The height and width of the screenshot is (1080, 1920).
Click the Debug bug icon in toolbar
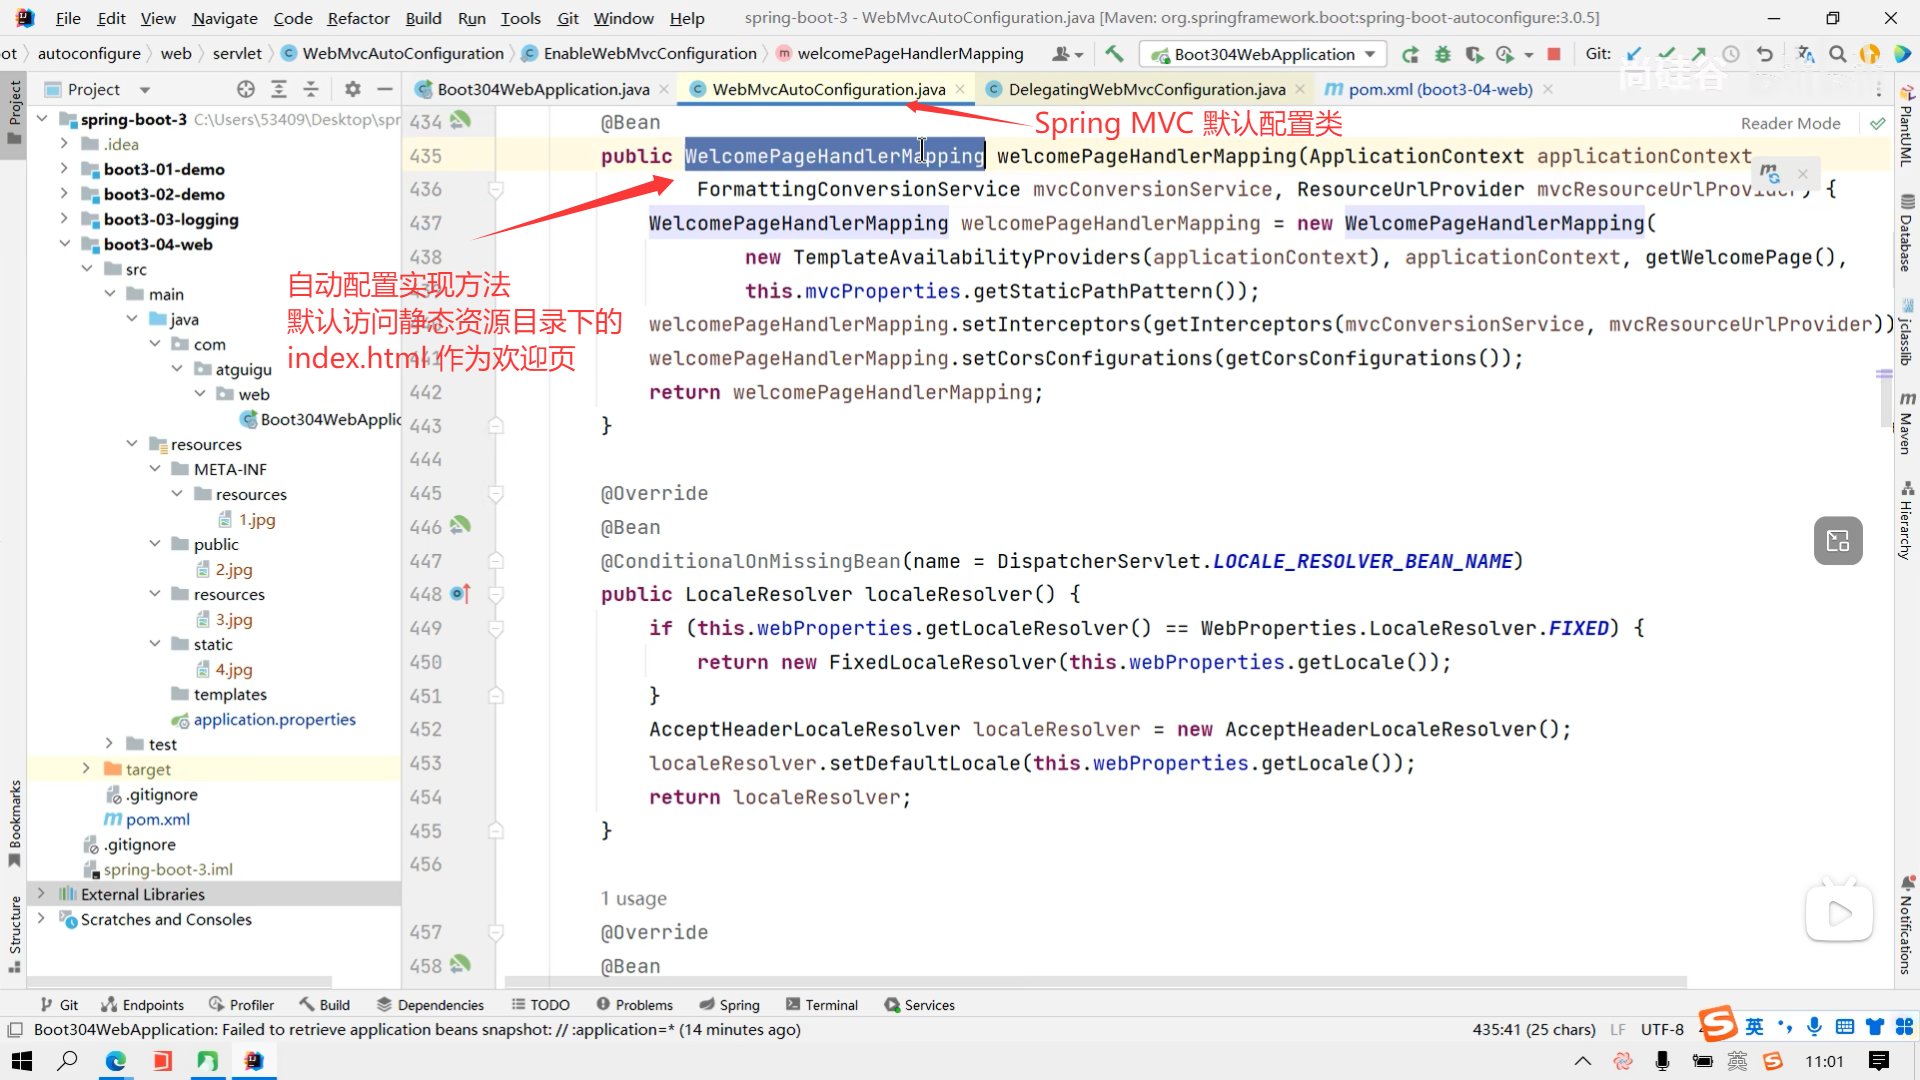point(1442,54)
